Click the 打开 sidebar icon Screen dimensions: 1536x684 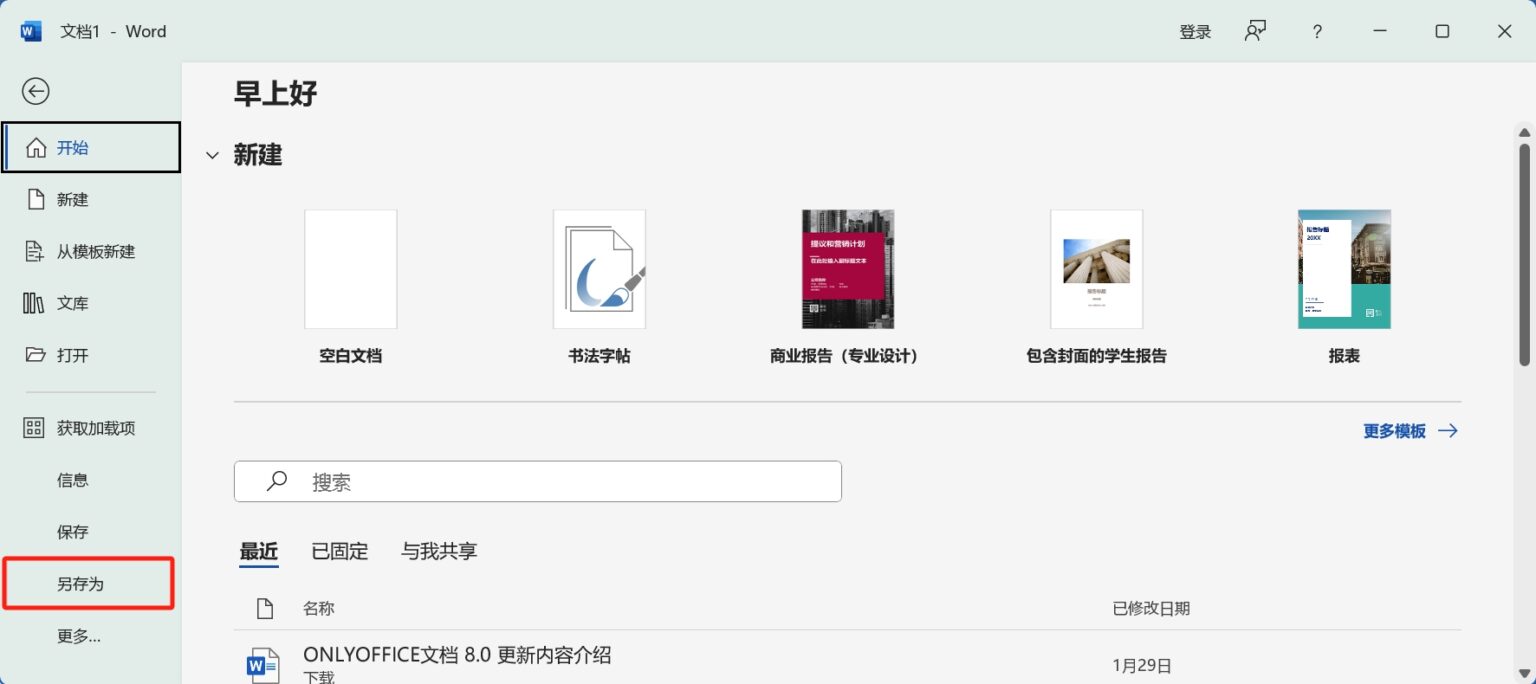click(71, 355)
